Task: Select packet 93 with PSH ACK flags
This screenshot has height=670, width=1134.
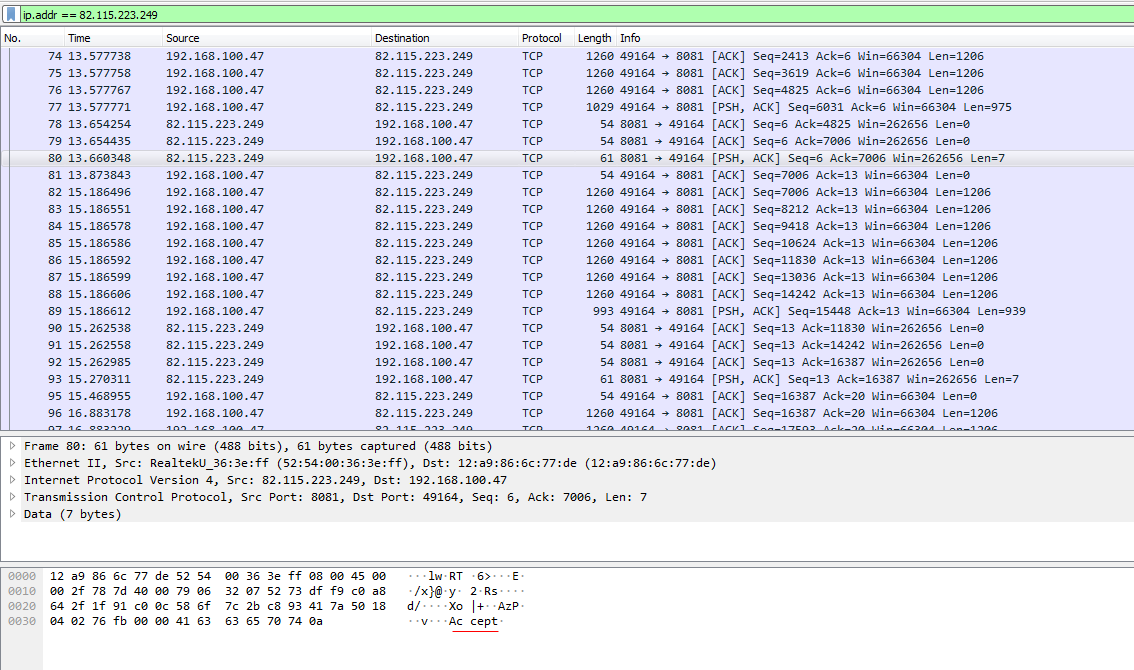Action: coord(300,378)
